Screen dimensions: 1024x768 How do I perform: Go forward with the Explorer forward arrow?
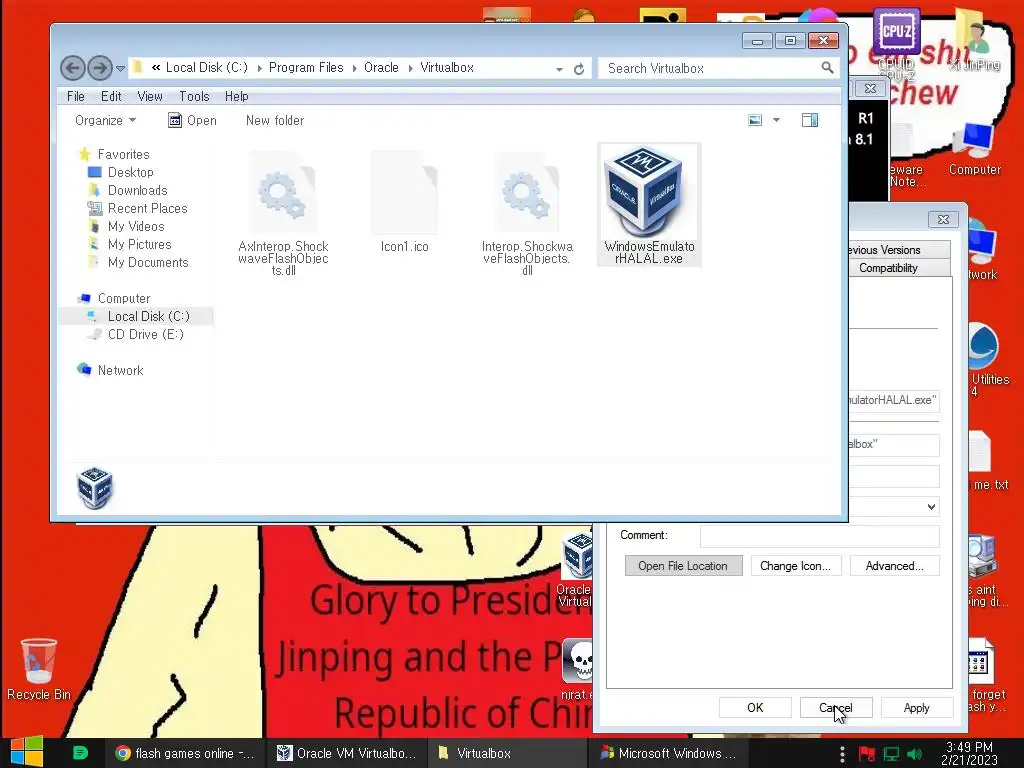pos(99,68)
